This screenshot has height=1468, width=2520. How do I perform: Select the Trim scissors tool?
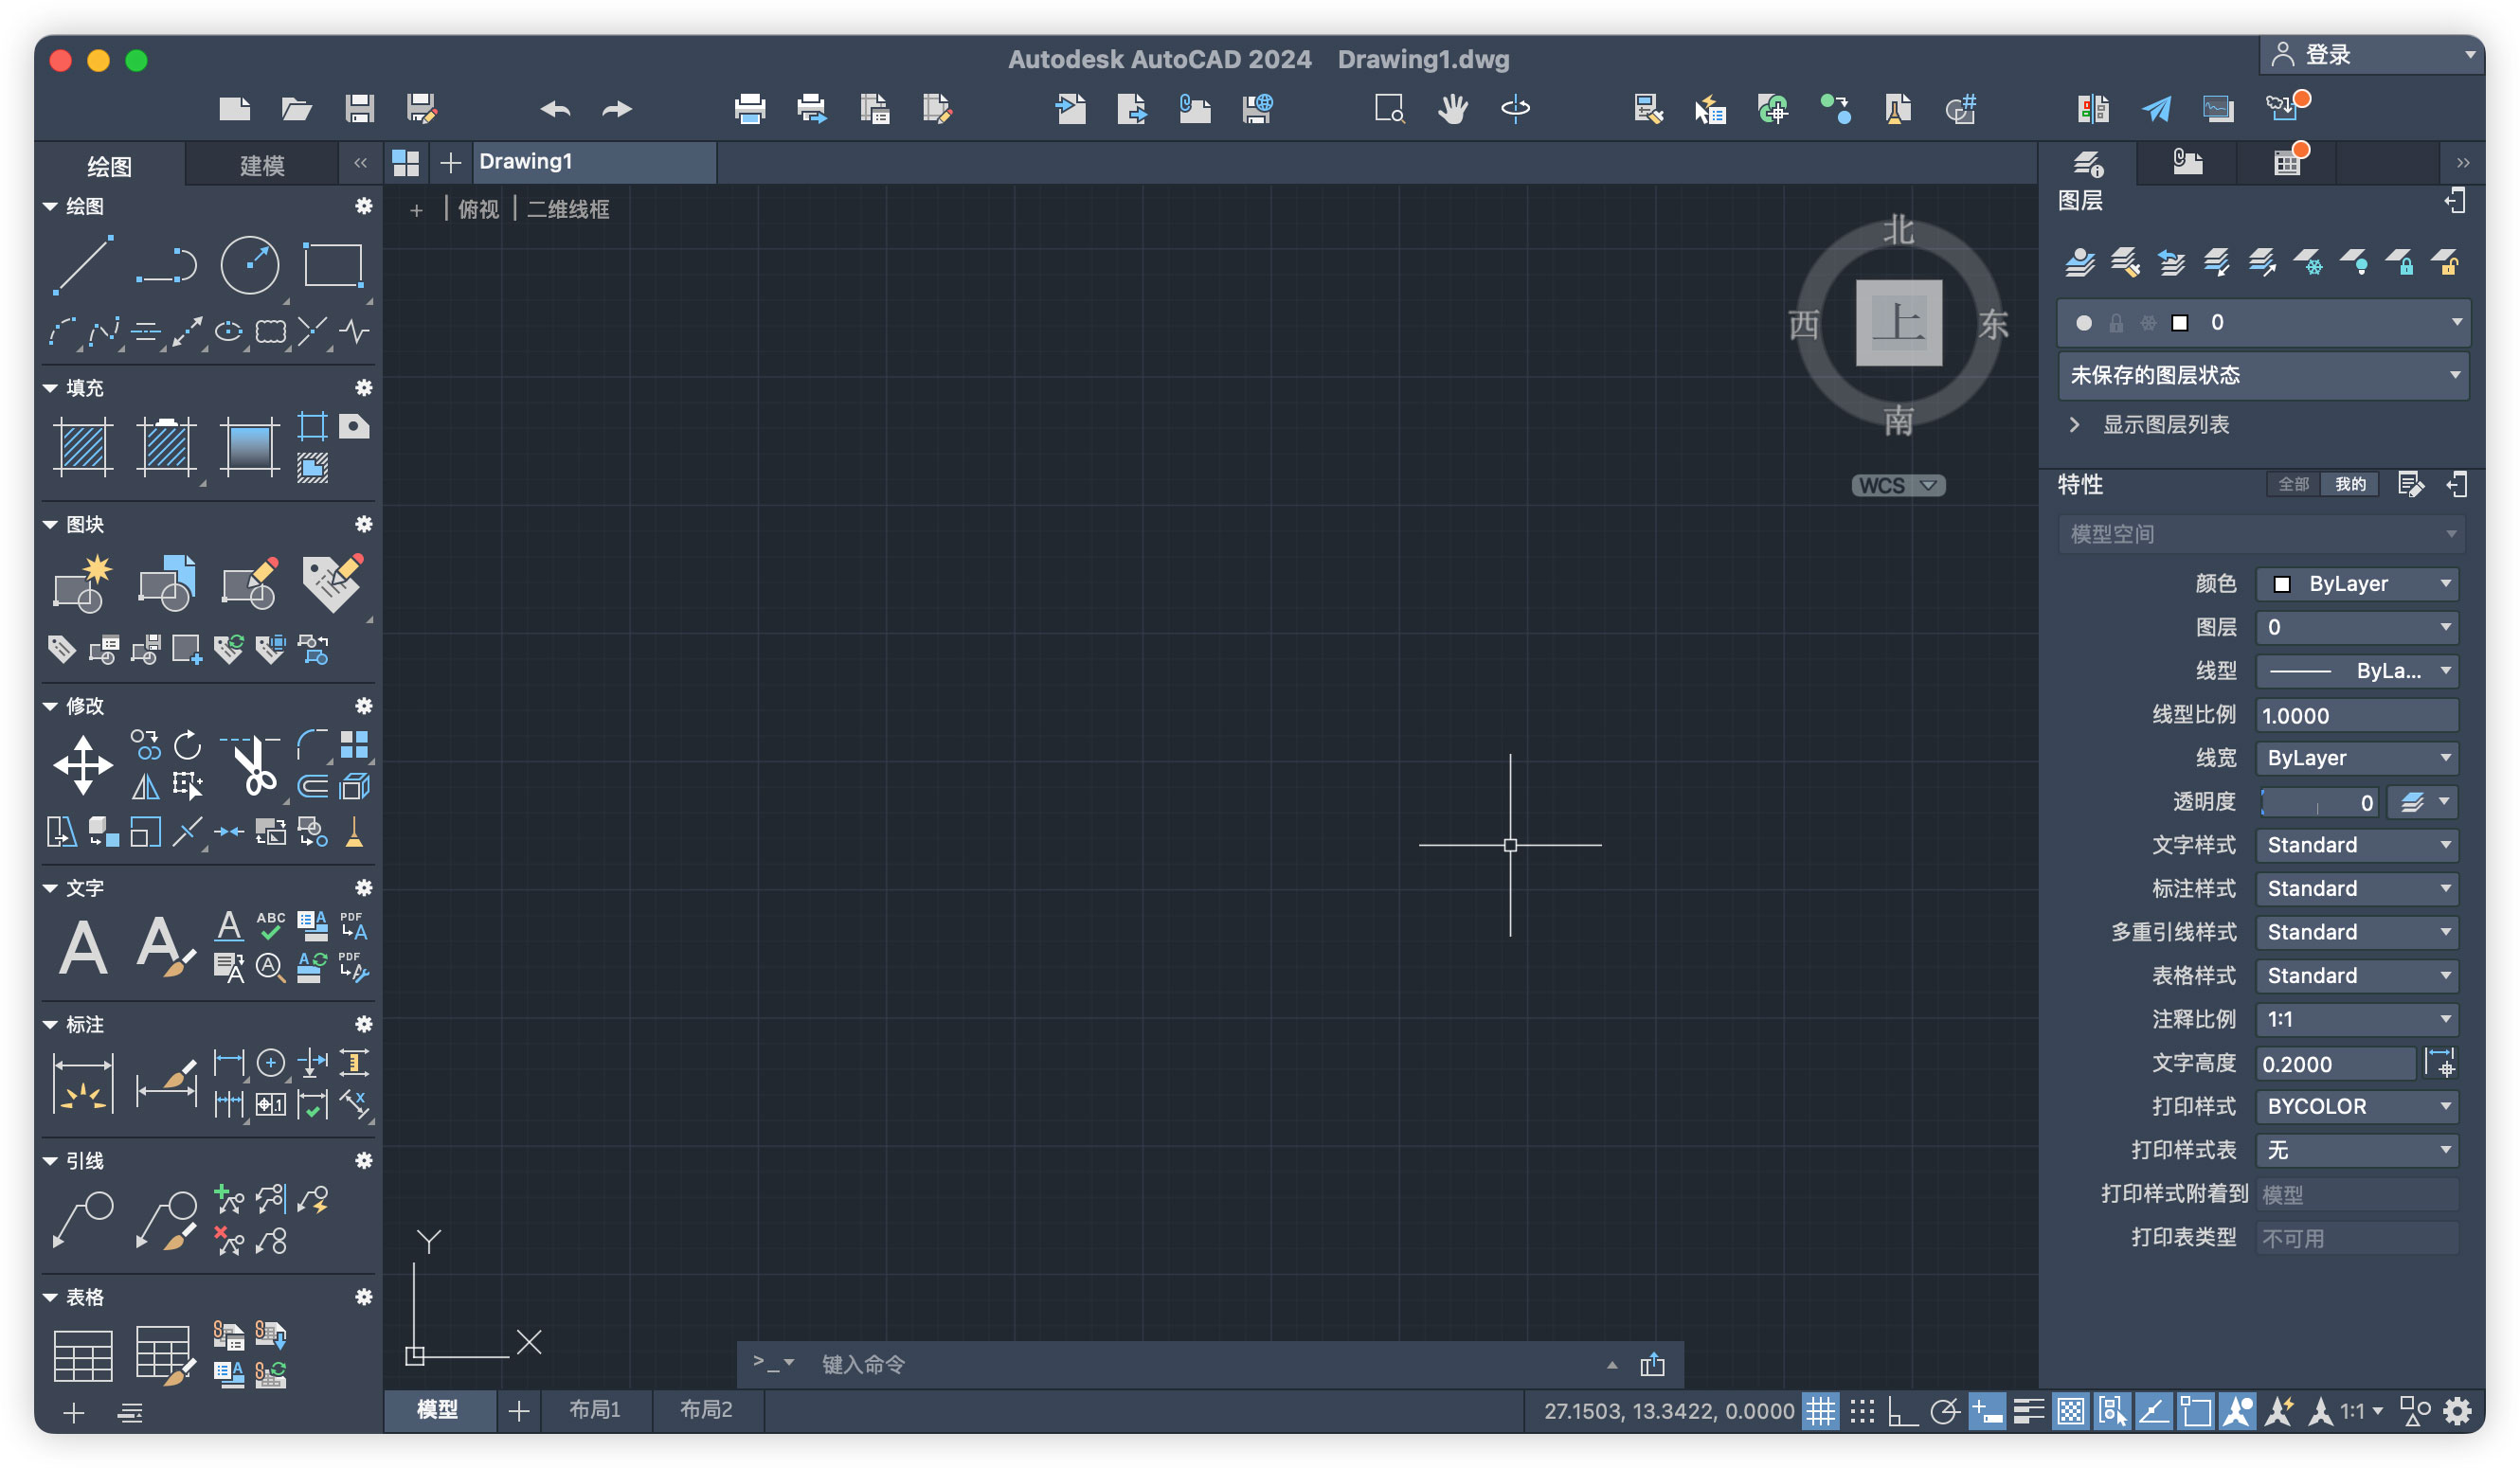coord(249,766)
